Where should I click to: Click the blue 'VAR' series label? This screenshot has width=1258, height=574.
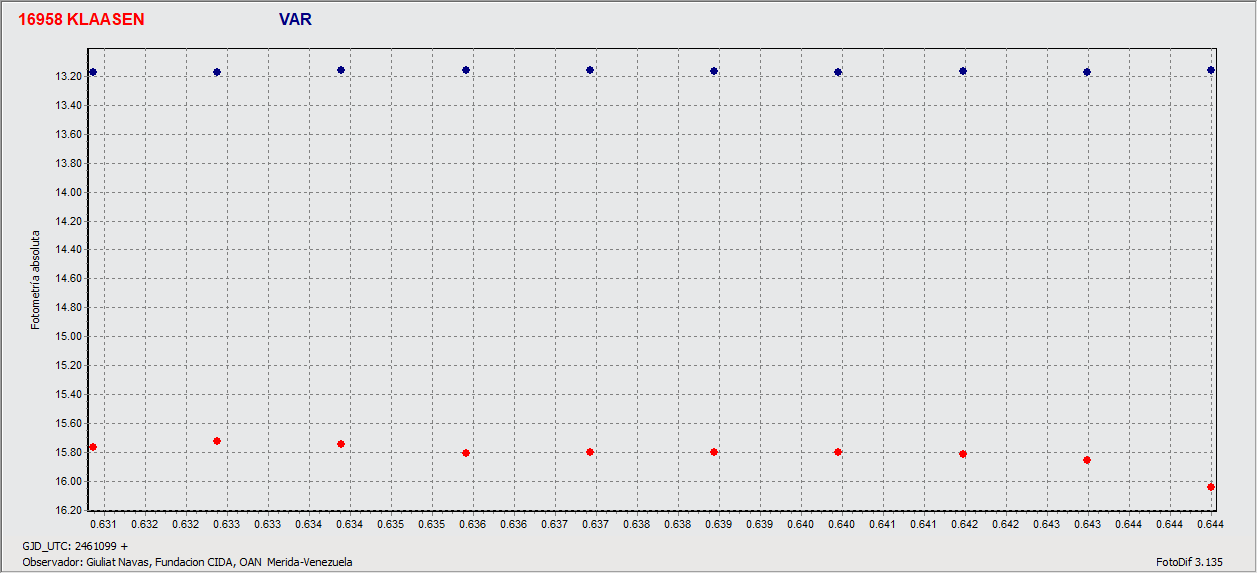pyautogui.click(x=296, y=19)
